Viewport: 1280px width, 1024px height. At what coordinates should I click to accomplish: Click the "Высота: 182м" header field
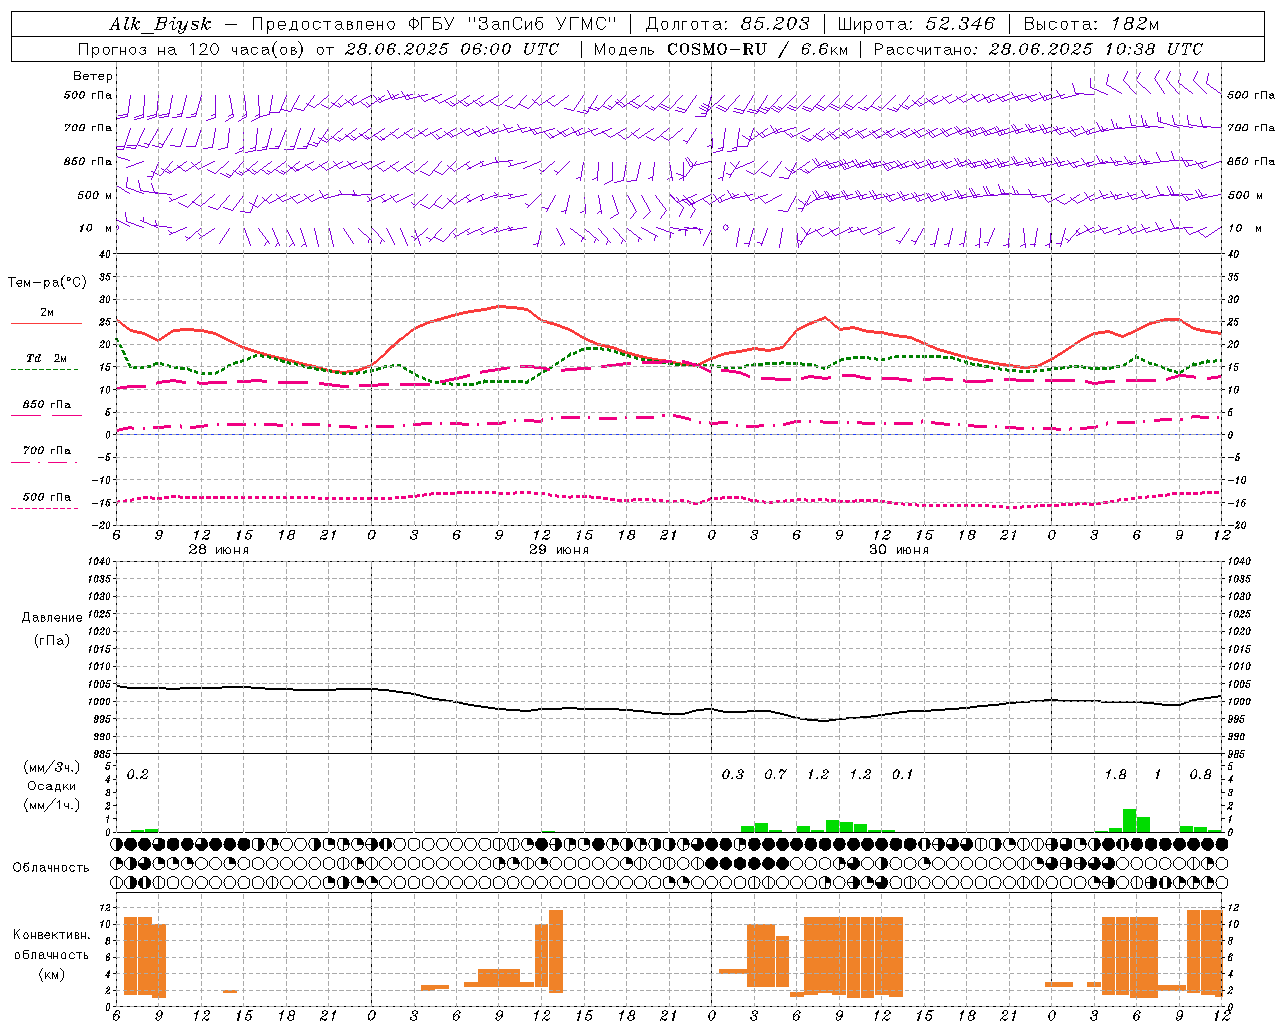1091,25
